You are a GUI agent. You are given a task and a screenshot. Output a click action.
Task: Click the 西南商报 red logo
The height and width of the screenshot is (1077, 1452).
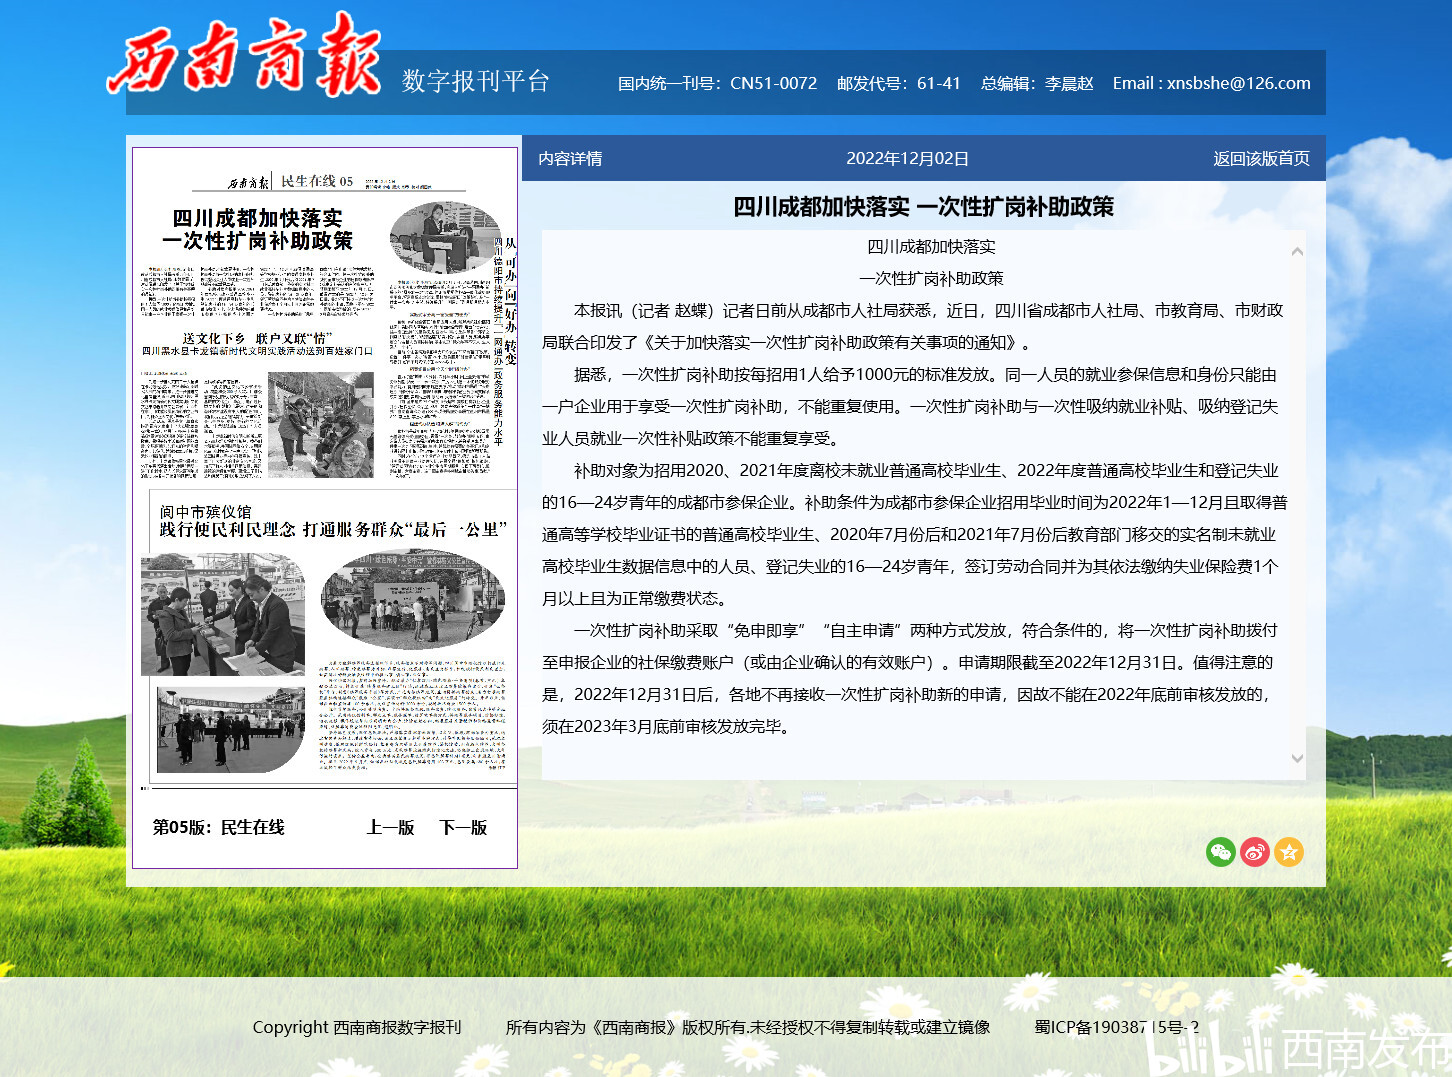244,55
